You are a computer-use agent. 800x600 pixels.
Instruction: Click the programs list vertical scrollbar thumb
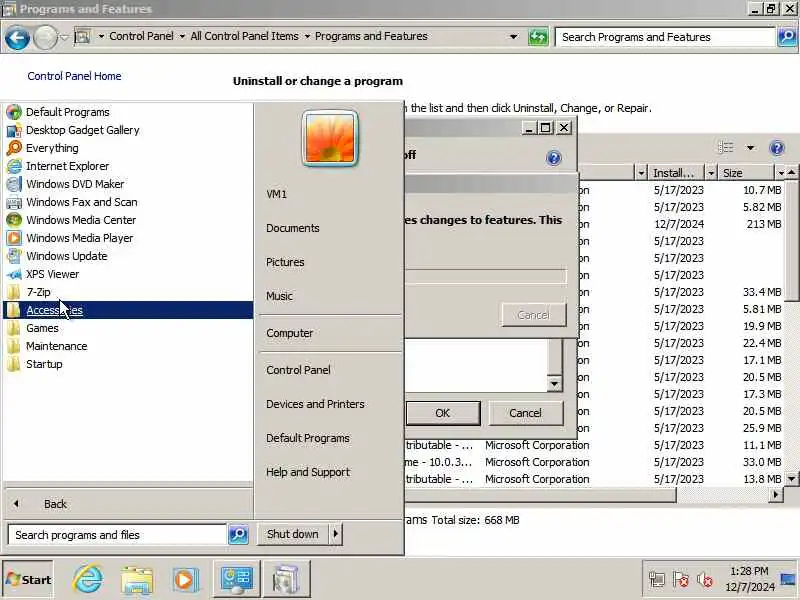tap(792, 240)
